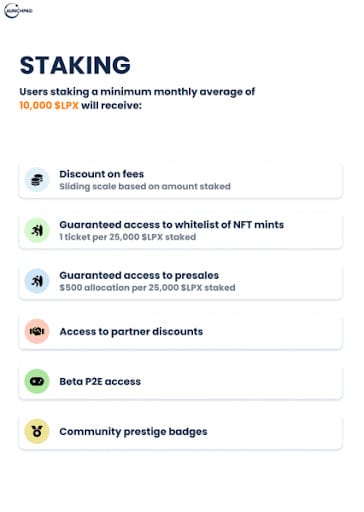
Task: Click $500 allocation per 25,000 $LPX staked subtitle
Action: (x=147, y=288)
